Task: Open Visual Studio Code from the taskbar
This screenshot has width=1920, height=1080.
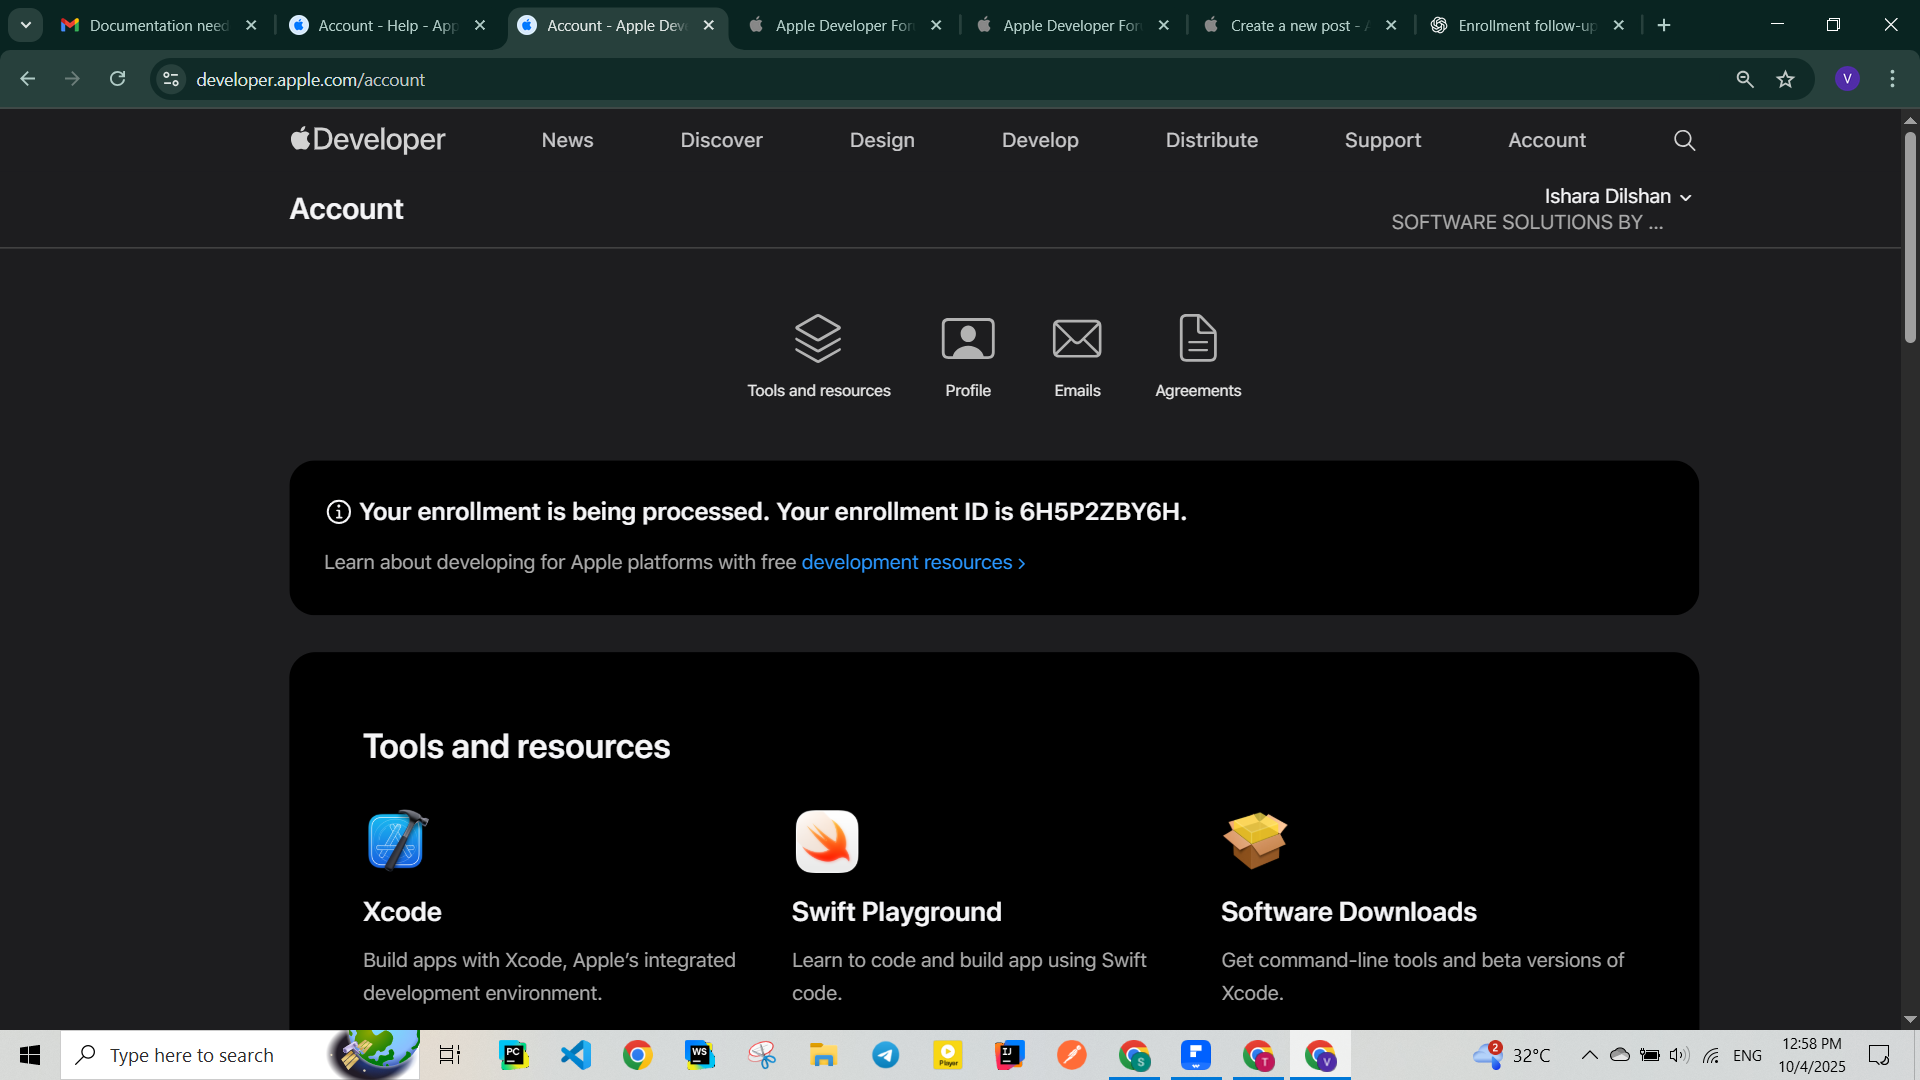Action: click(x=576, y=1055)
